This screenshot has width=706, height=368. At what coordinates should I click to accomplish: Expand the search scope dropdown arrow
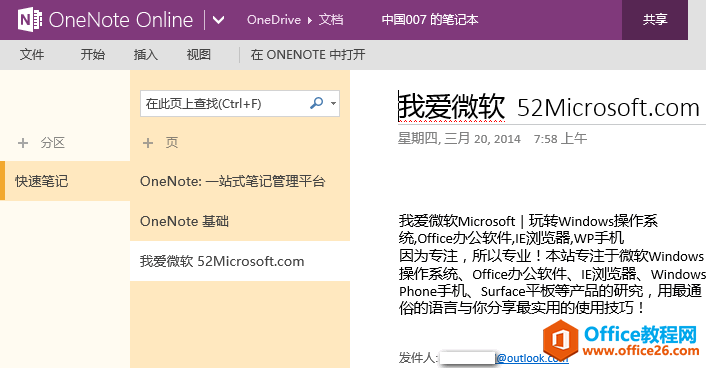coord(333,104)
